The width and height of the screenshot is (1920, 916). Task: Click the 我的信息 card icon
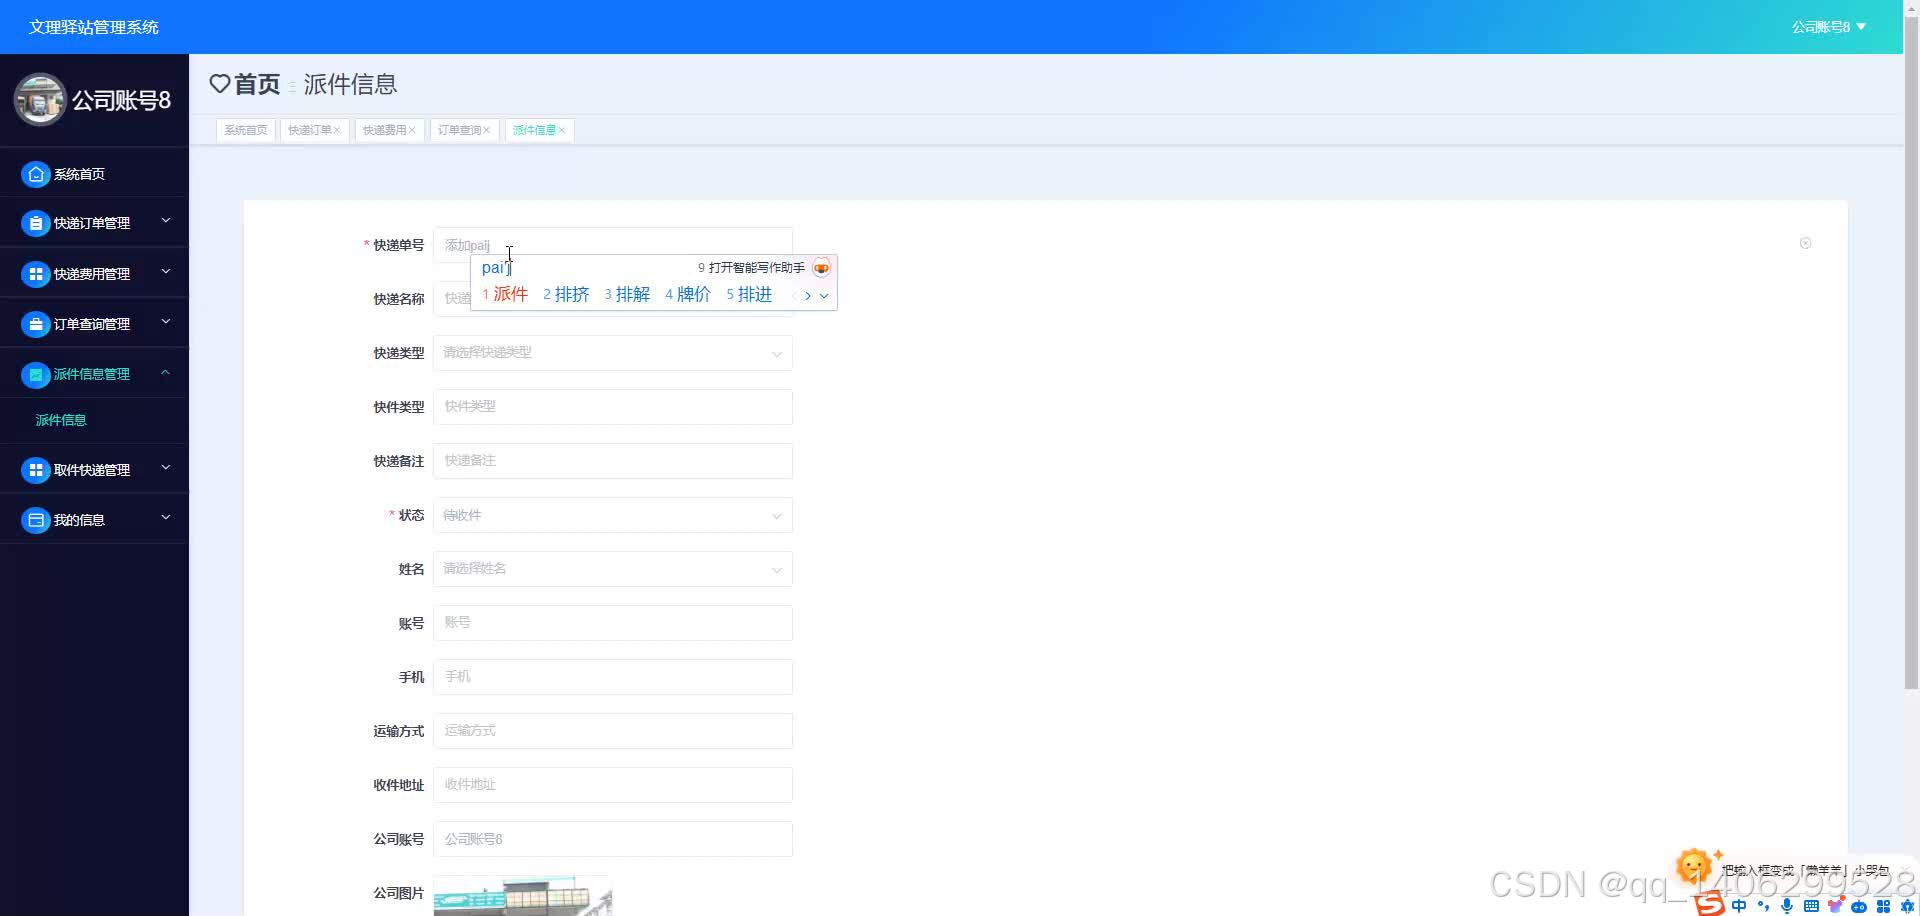click(x=36, y=520)
